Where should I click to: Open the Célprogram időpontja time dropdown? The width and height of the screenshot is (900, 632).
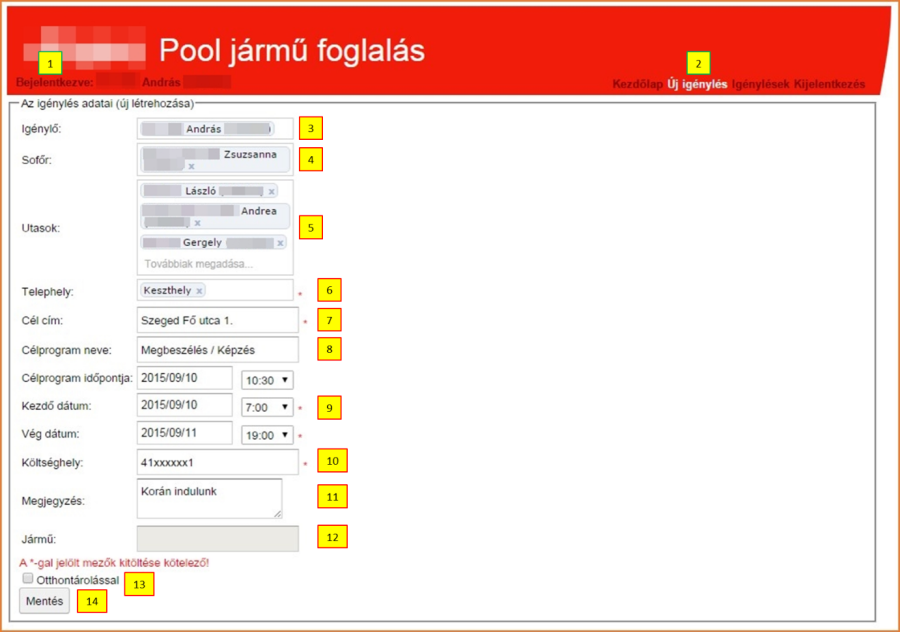pyautogui.click(x=268, y=380)
